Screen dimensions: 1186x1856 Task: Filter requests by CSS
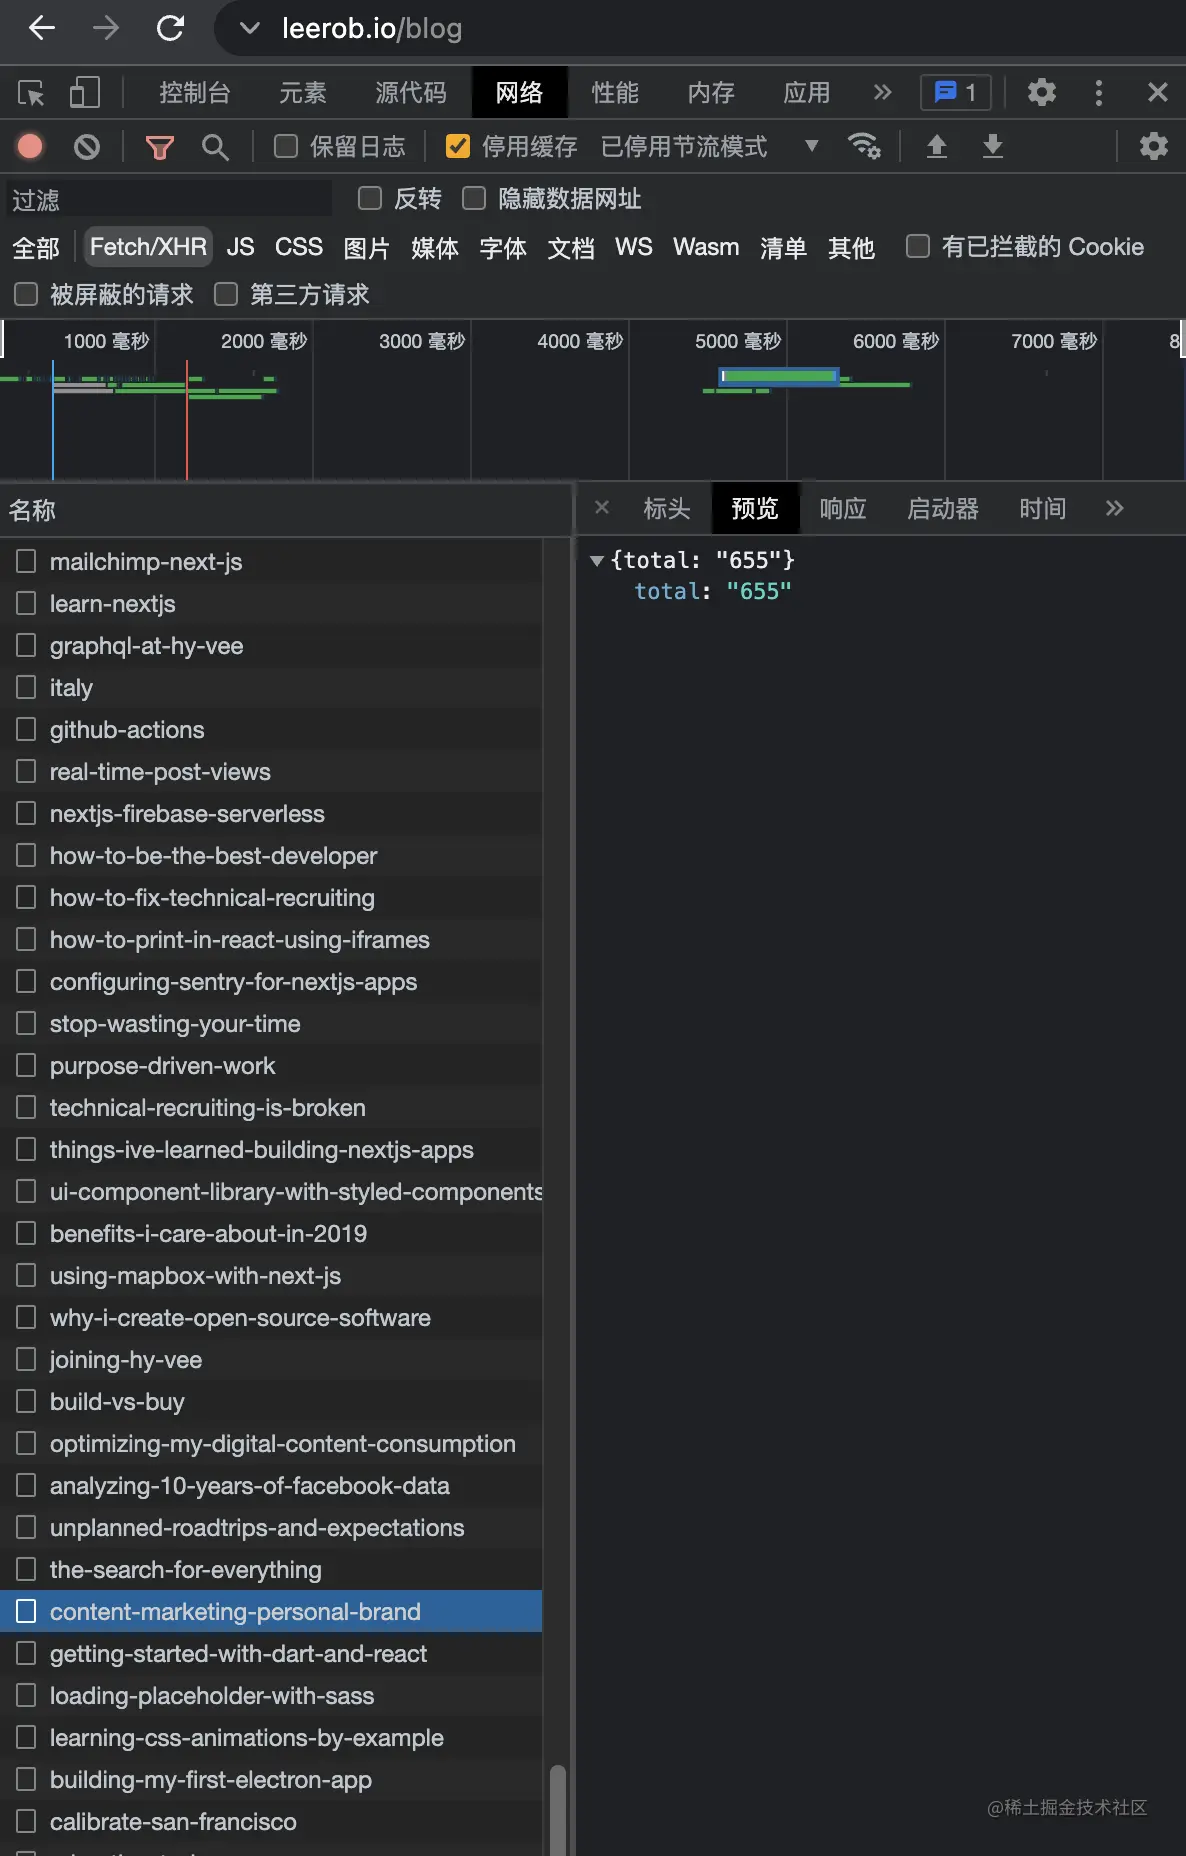pyautogui.click(x=299, y=247)
